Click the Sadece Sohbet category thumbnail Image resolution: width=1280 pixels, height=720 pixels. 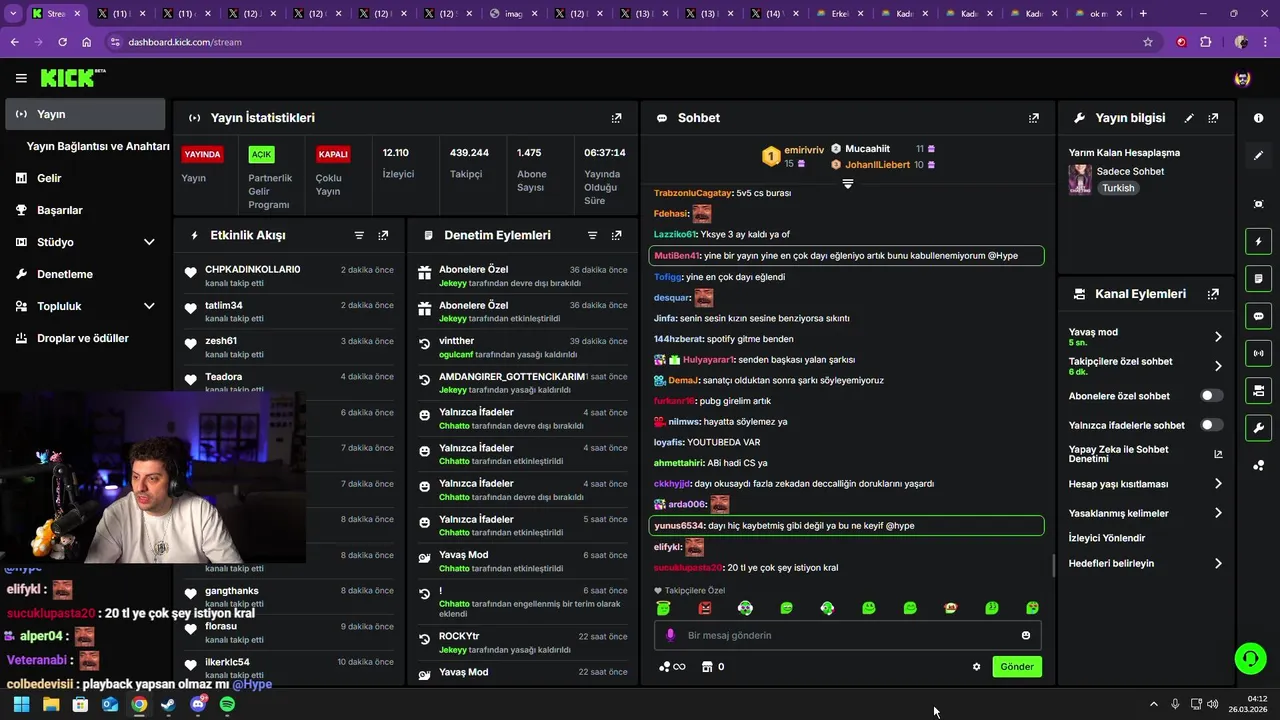tap(1080, 179)
